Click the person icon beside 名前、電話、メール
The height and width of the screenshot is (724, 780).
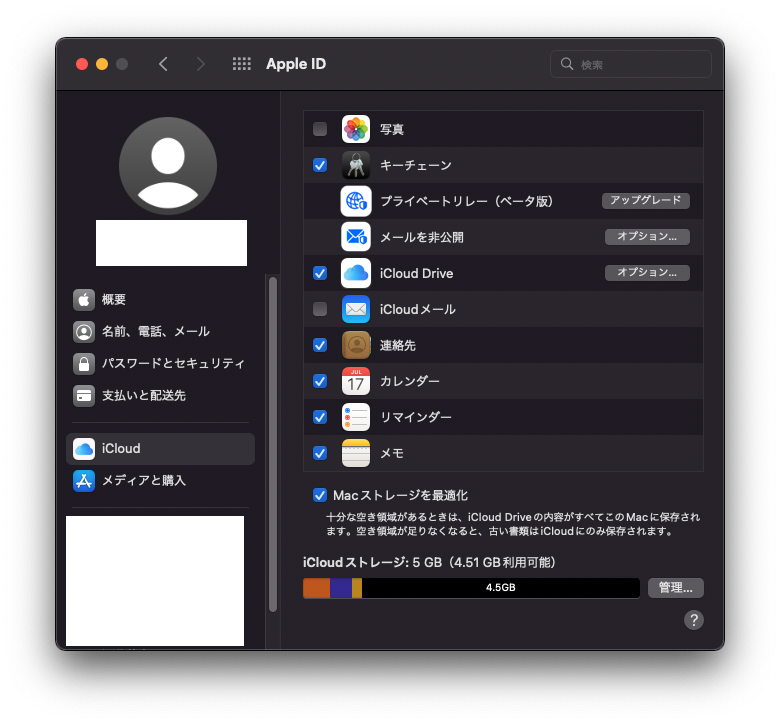coord(84,331)
